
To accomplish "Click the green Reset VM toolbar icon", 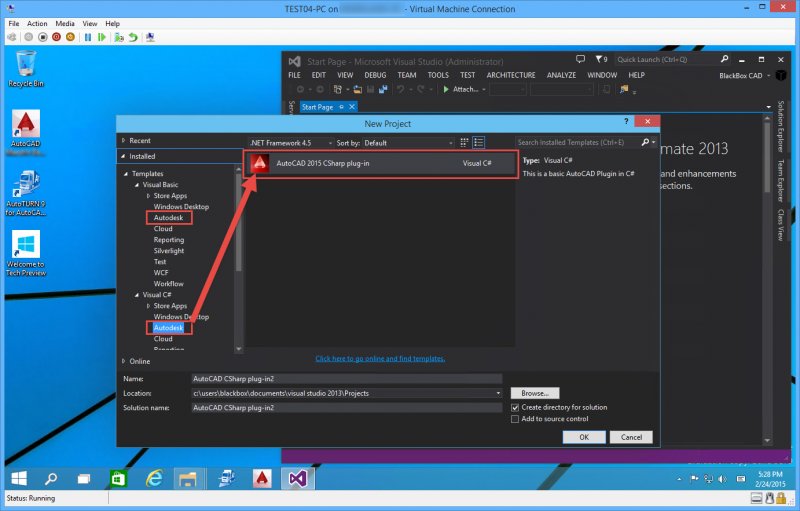I will click(102, 37).
